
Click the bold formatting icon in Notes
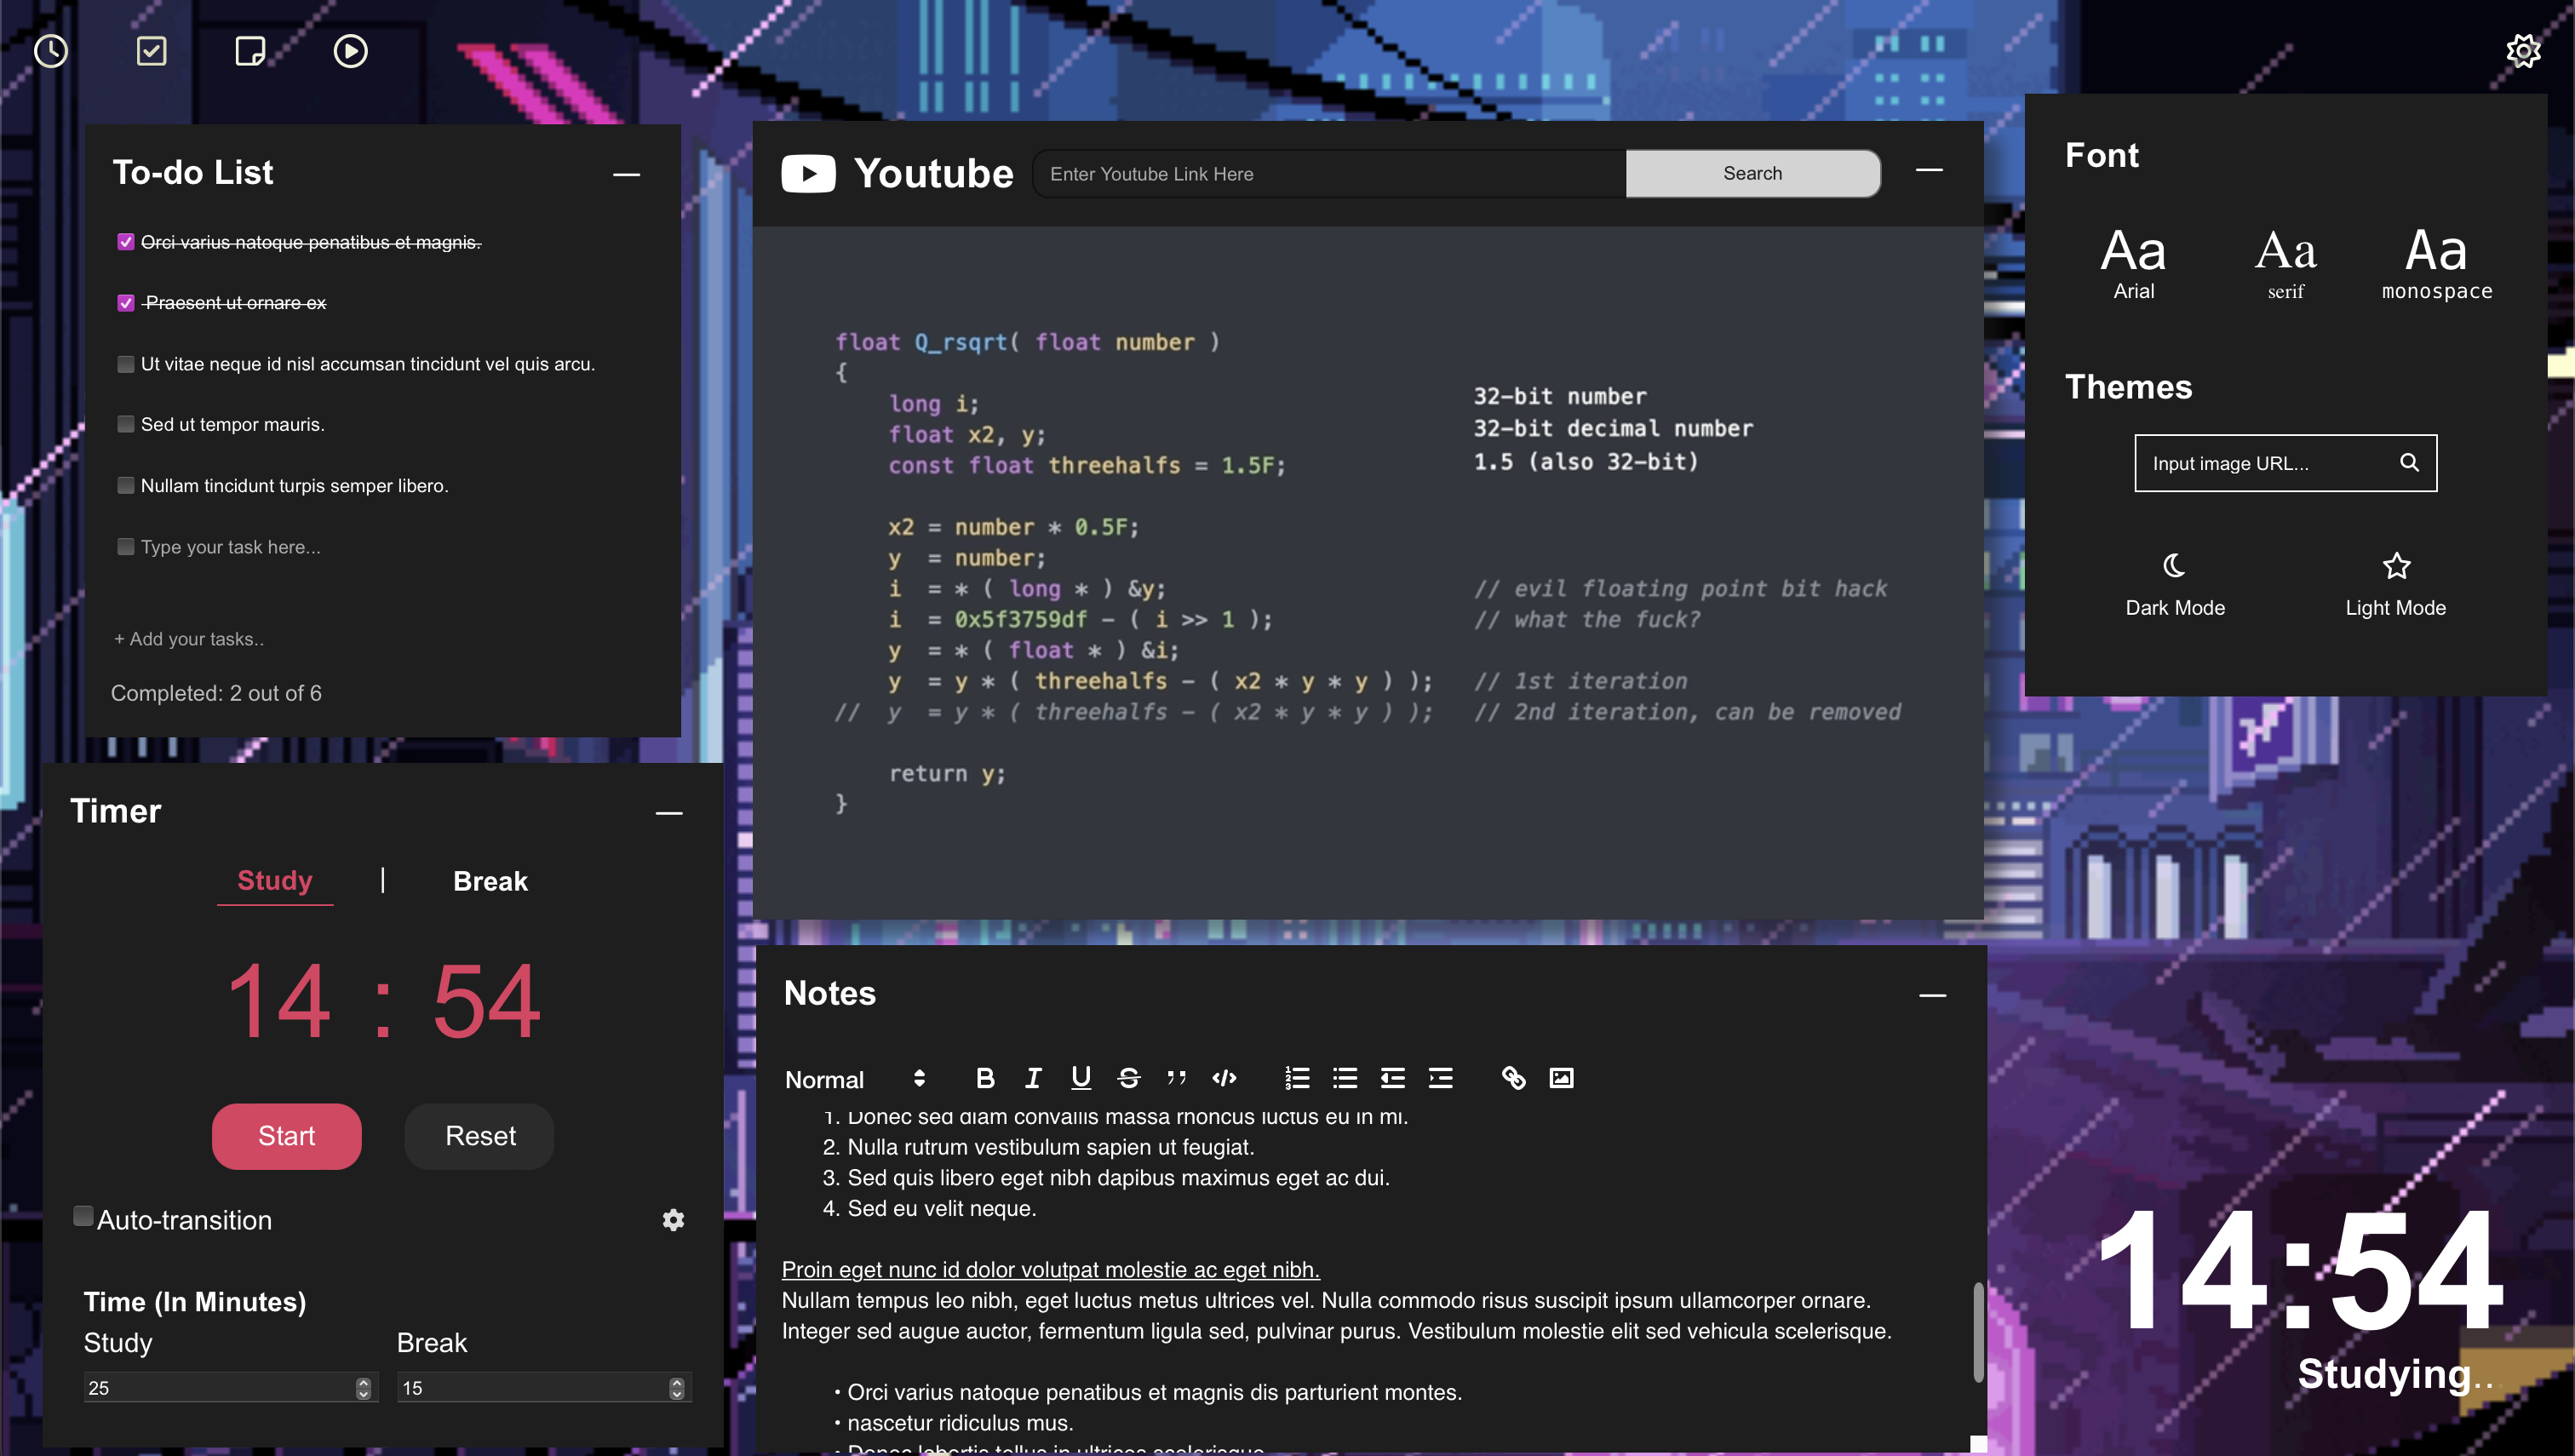click(985, 1077)
